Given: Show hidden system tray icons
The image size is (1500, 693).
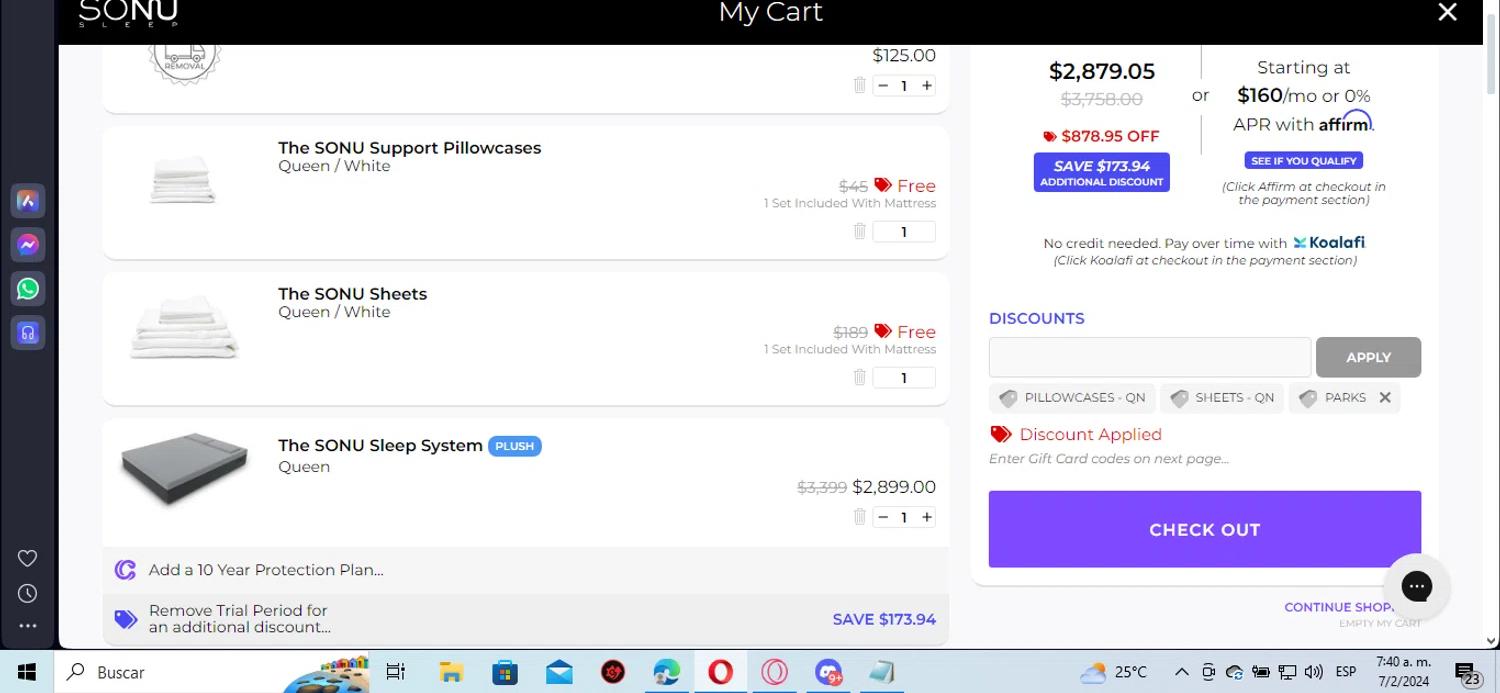Looking at the screenshot, I should pyautogui.click(x=1181, y=672).
